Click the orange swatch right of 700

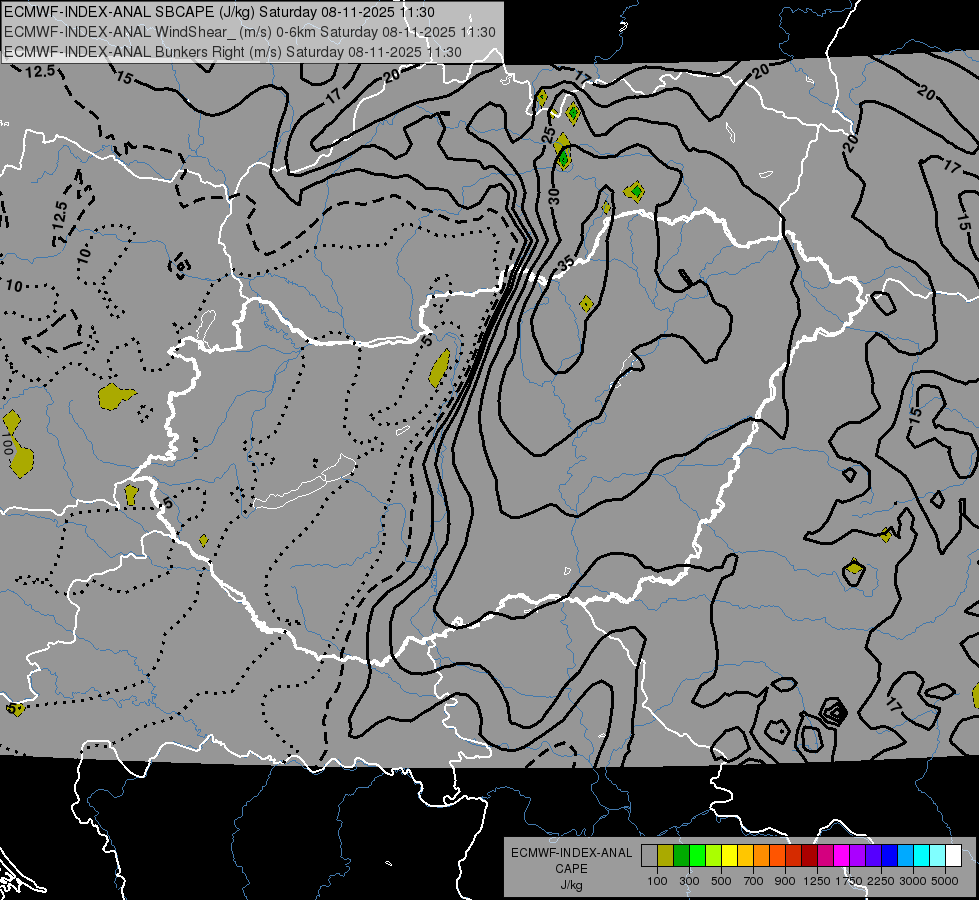[762, 855]
